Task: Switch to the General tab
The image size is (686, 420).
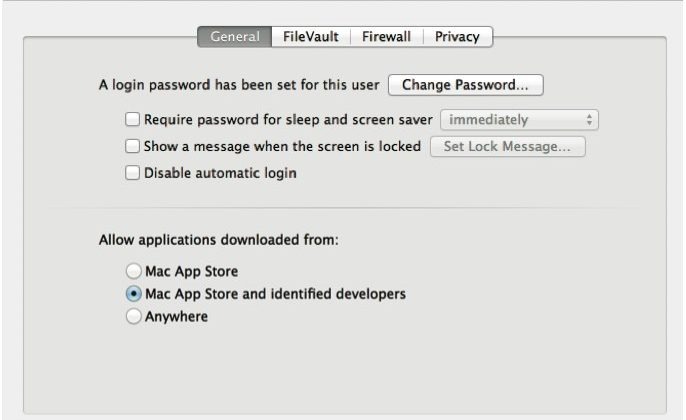Action: [x=235, y=37]
